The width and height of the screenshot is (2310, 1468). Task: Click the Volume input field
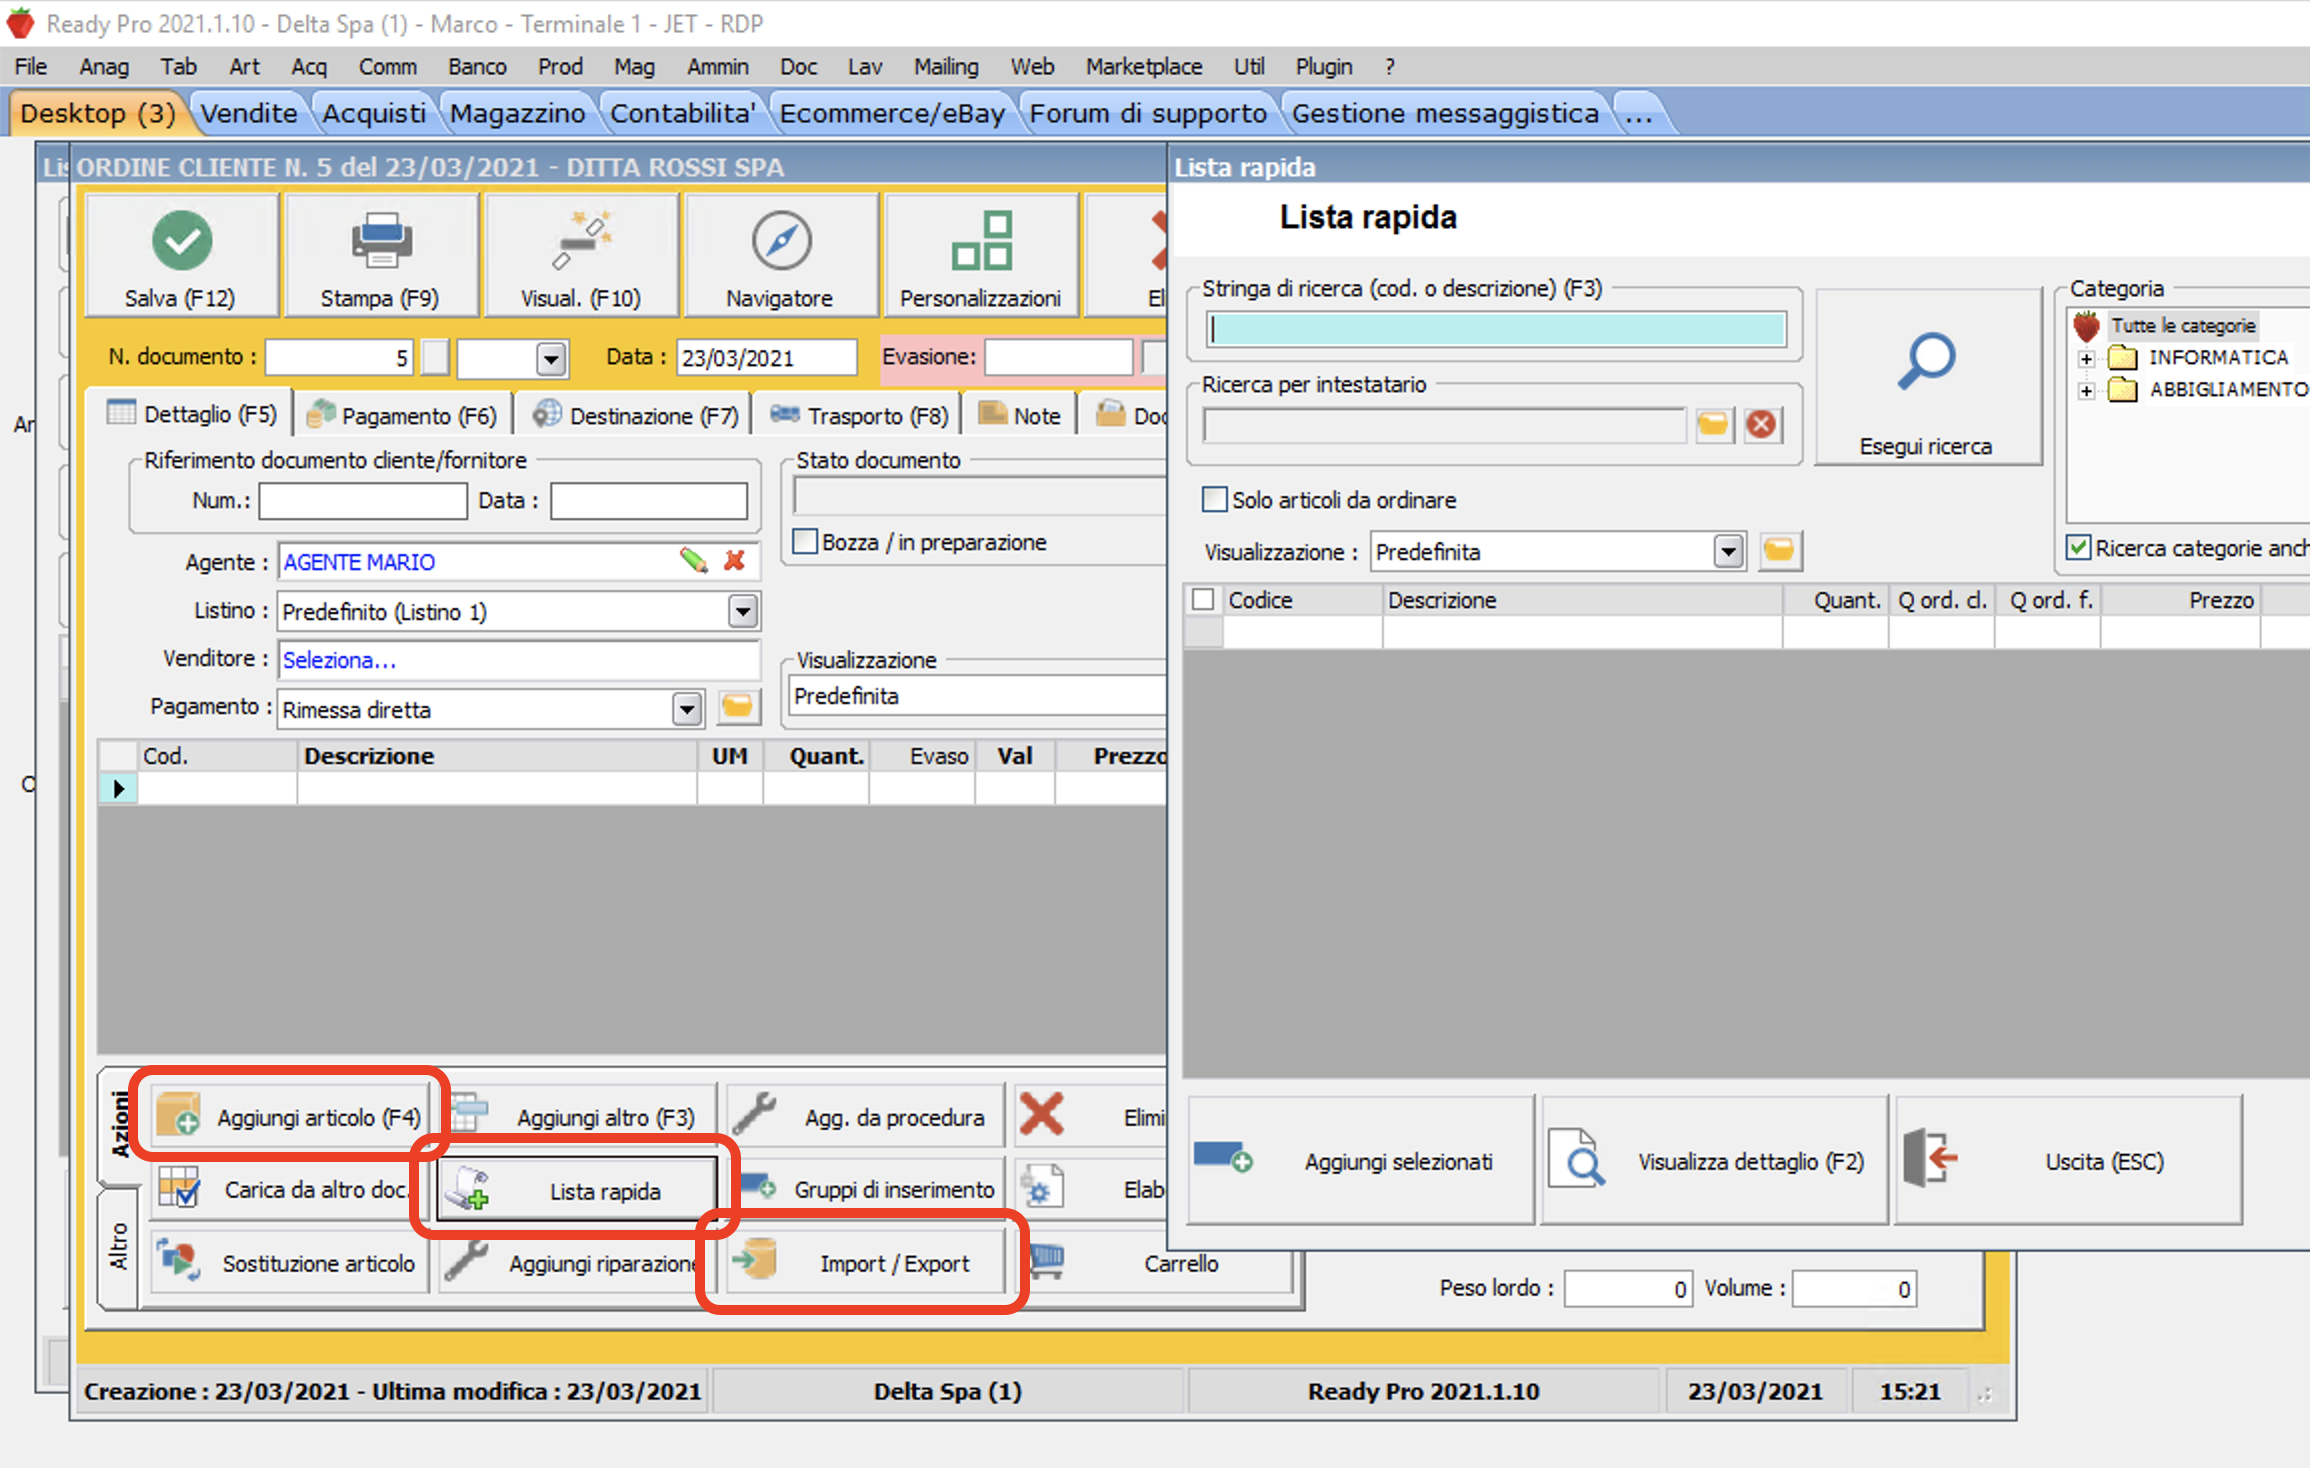[1854, 1289]
